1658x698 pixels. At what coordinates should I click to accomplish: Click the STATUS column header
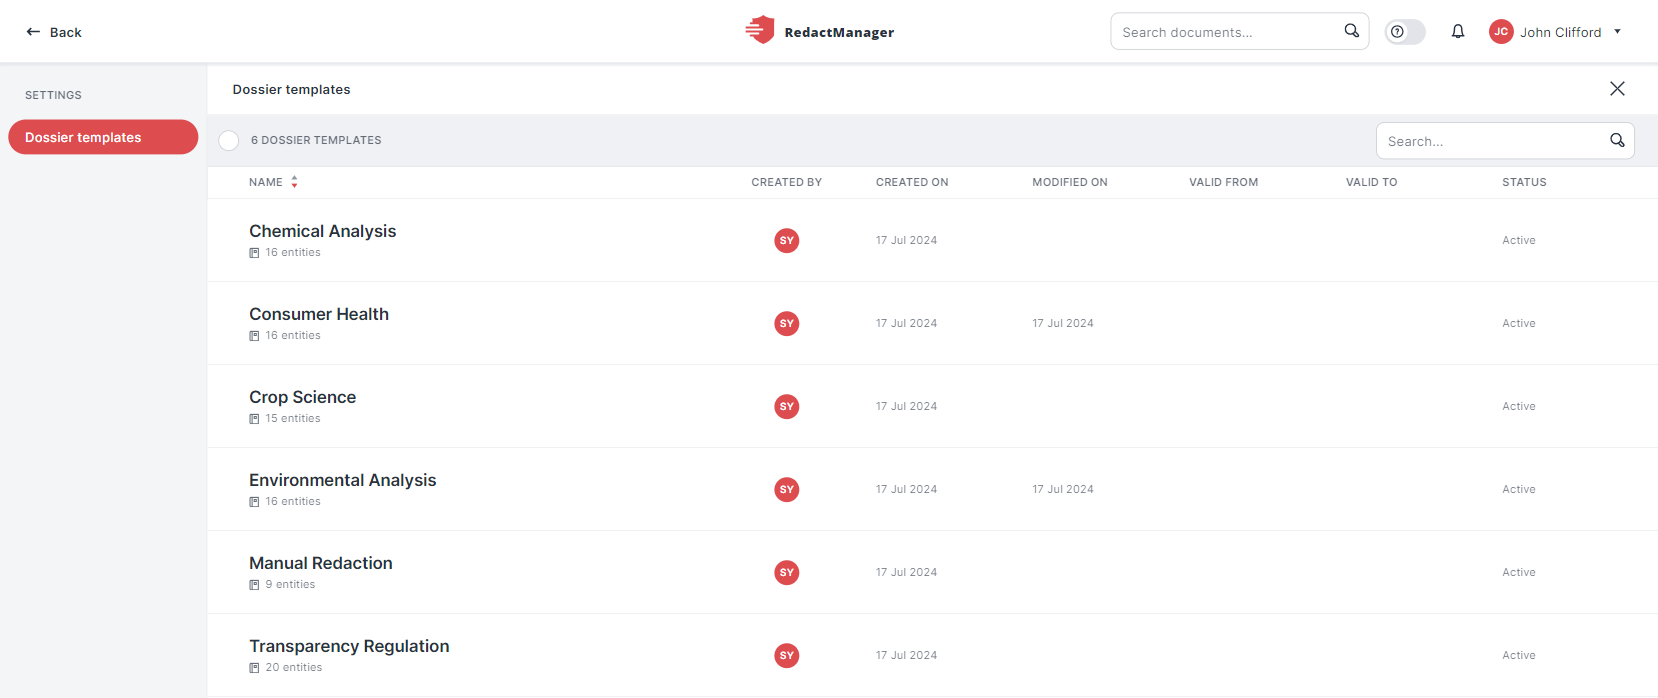click(x=1524, y=182)
